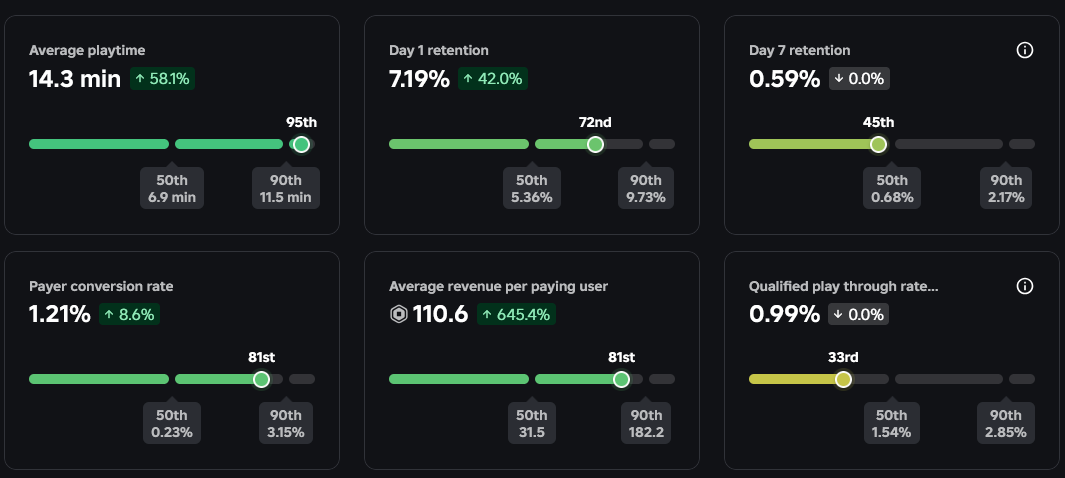This screenshot has width=1065, height=478.
Task: Click the 50th 6.9 min benchmark label
Action: click(x=172, y=189)
